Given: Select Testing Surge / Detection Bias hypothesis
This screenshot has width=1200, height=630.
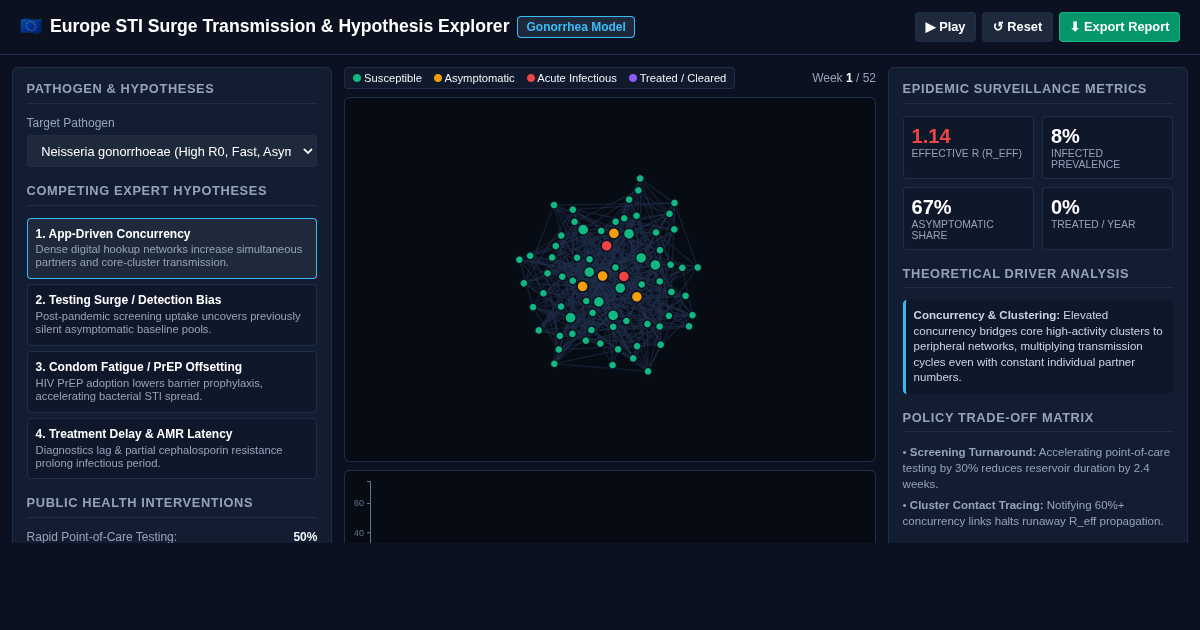Looking at the screenshot, I should 172,315.
